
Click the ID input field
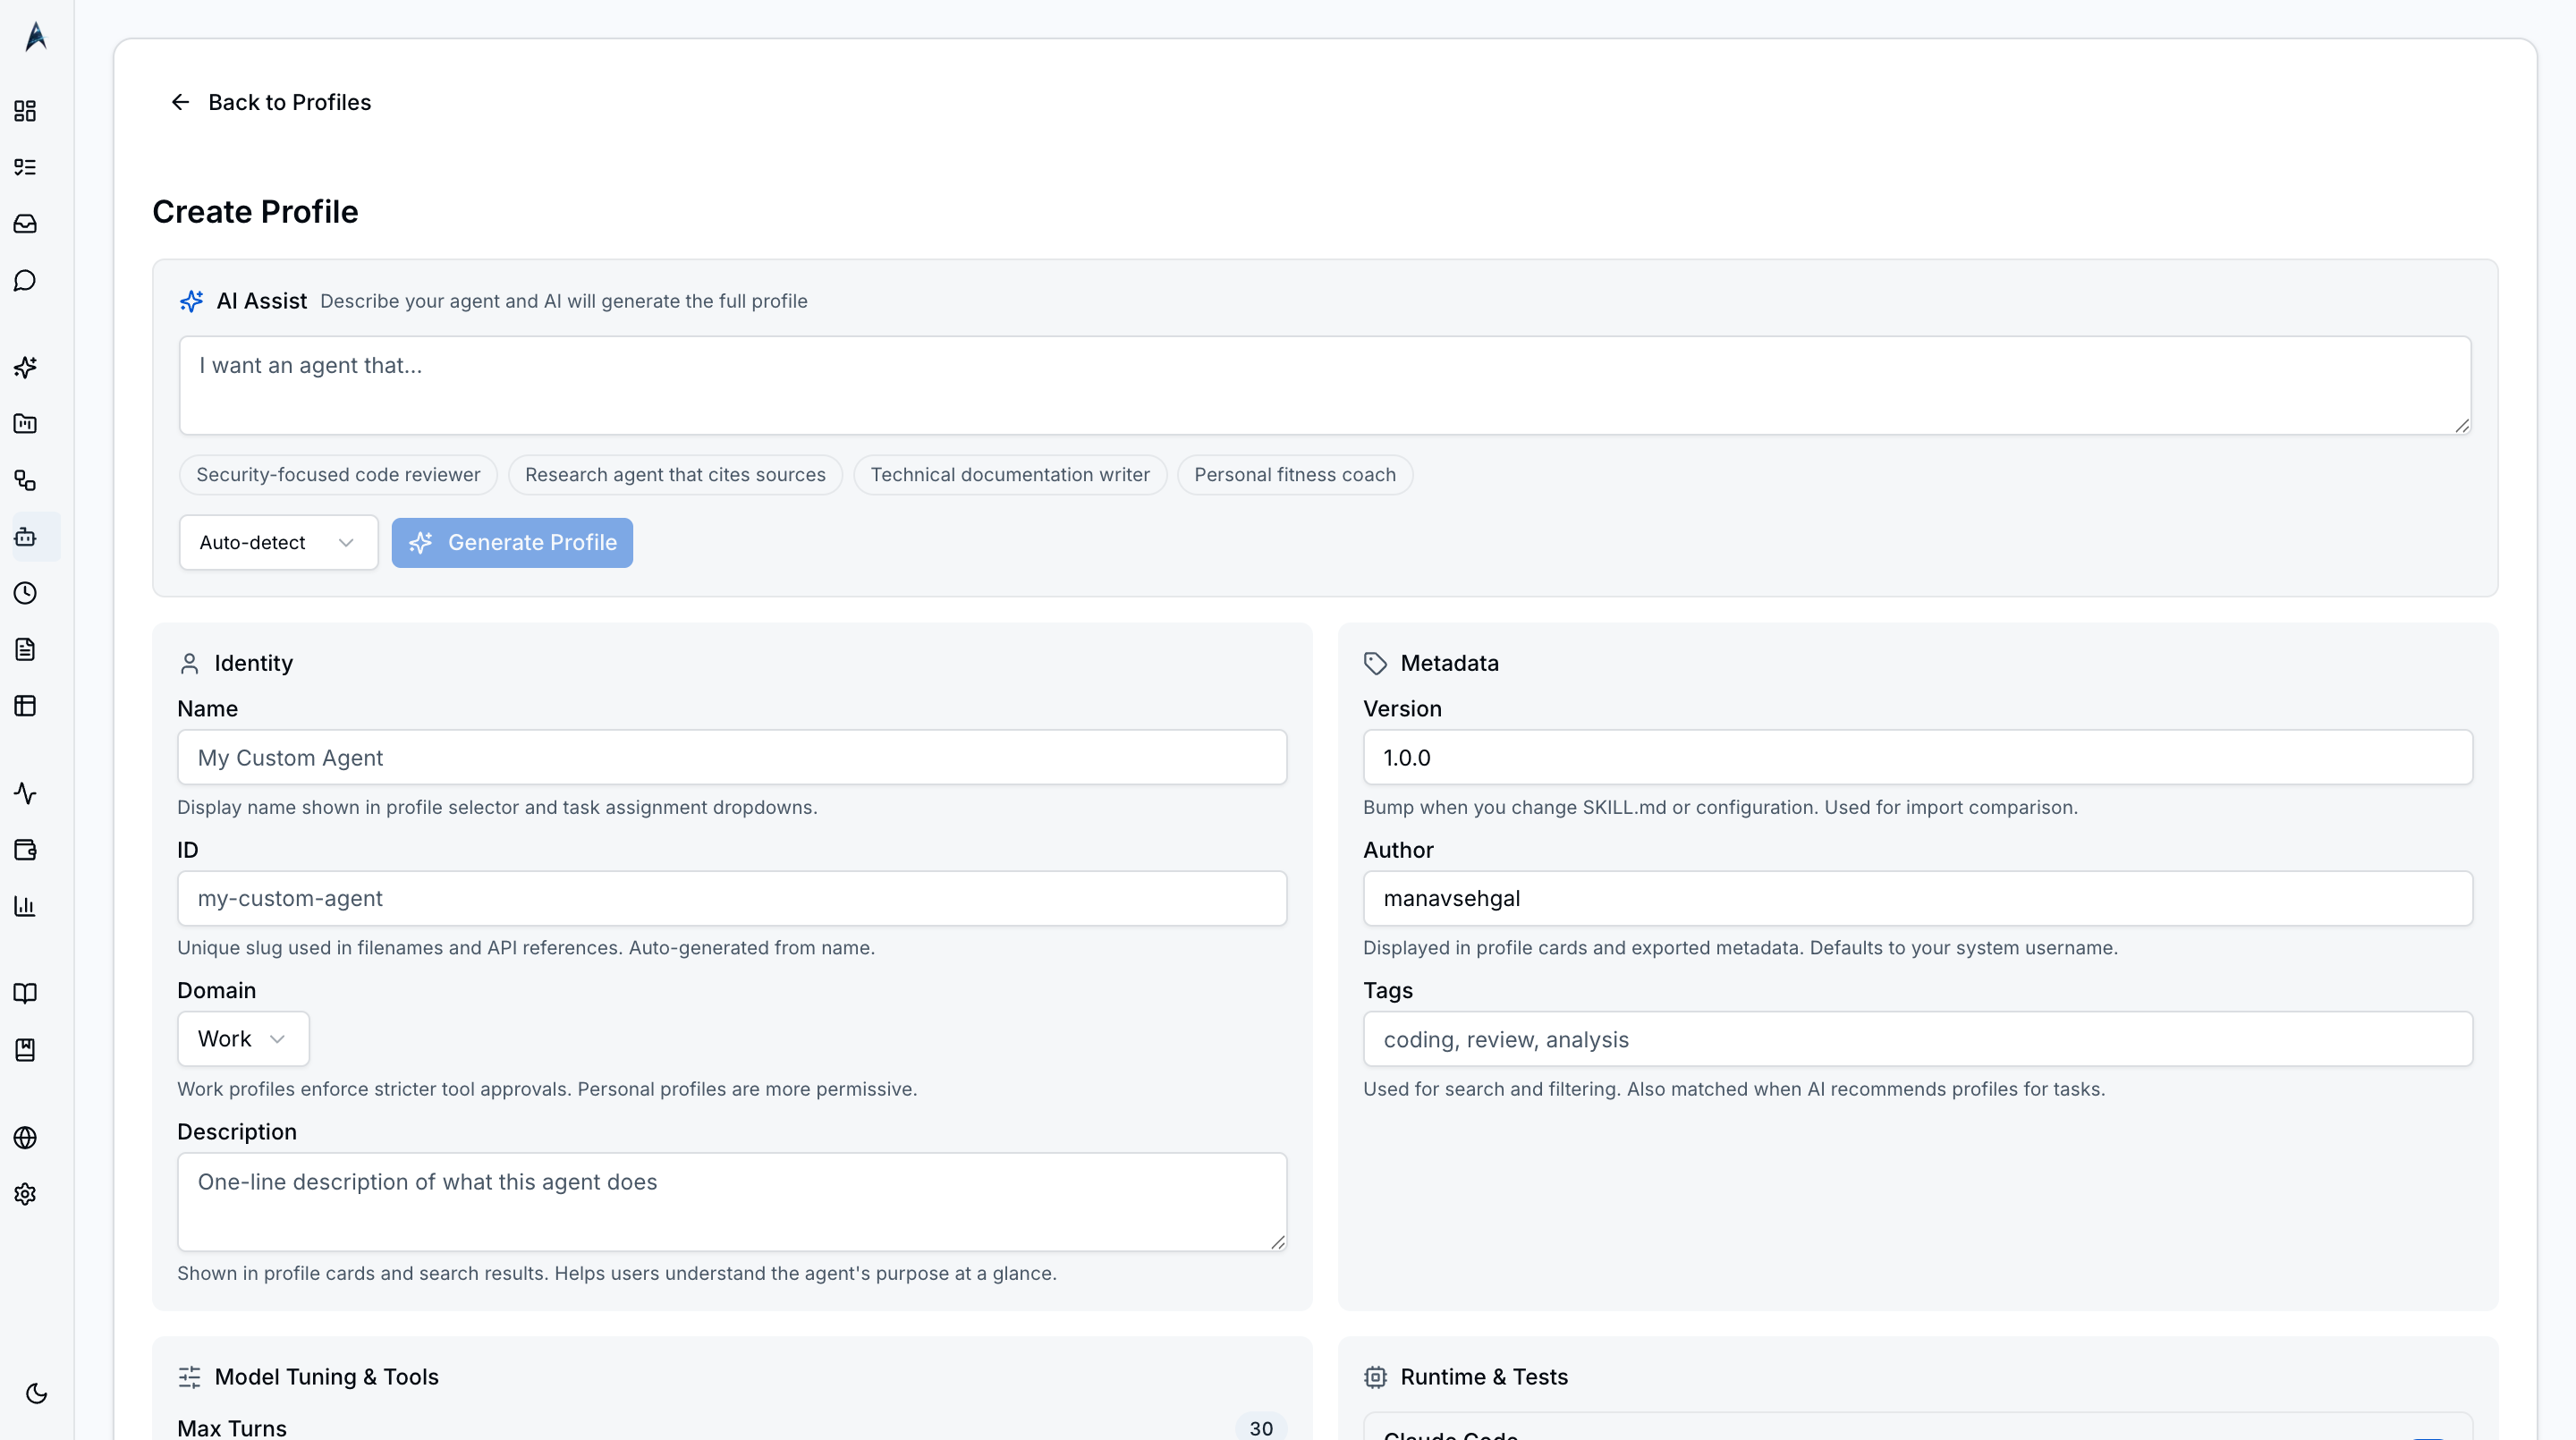(732, 898)
